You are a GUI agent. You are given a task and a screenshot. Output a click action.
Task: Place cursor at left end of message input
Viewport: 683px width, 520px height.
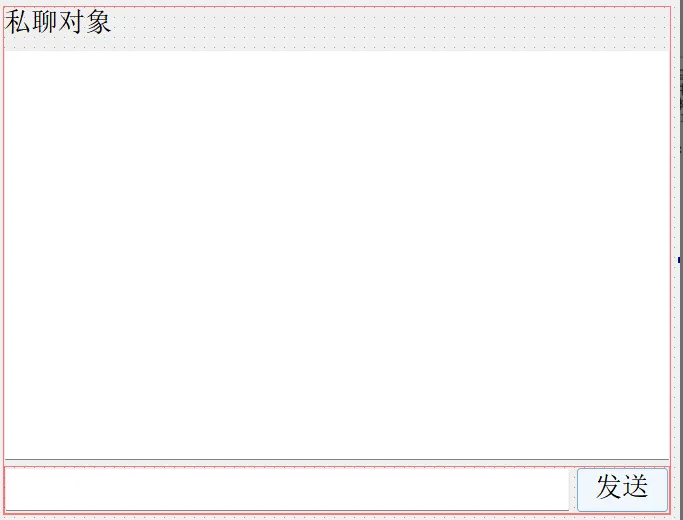[x=10, y=489]
